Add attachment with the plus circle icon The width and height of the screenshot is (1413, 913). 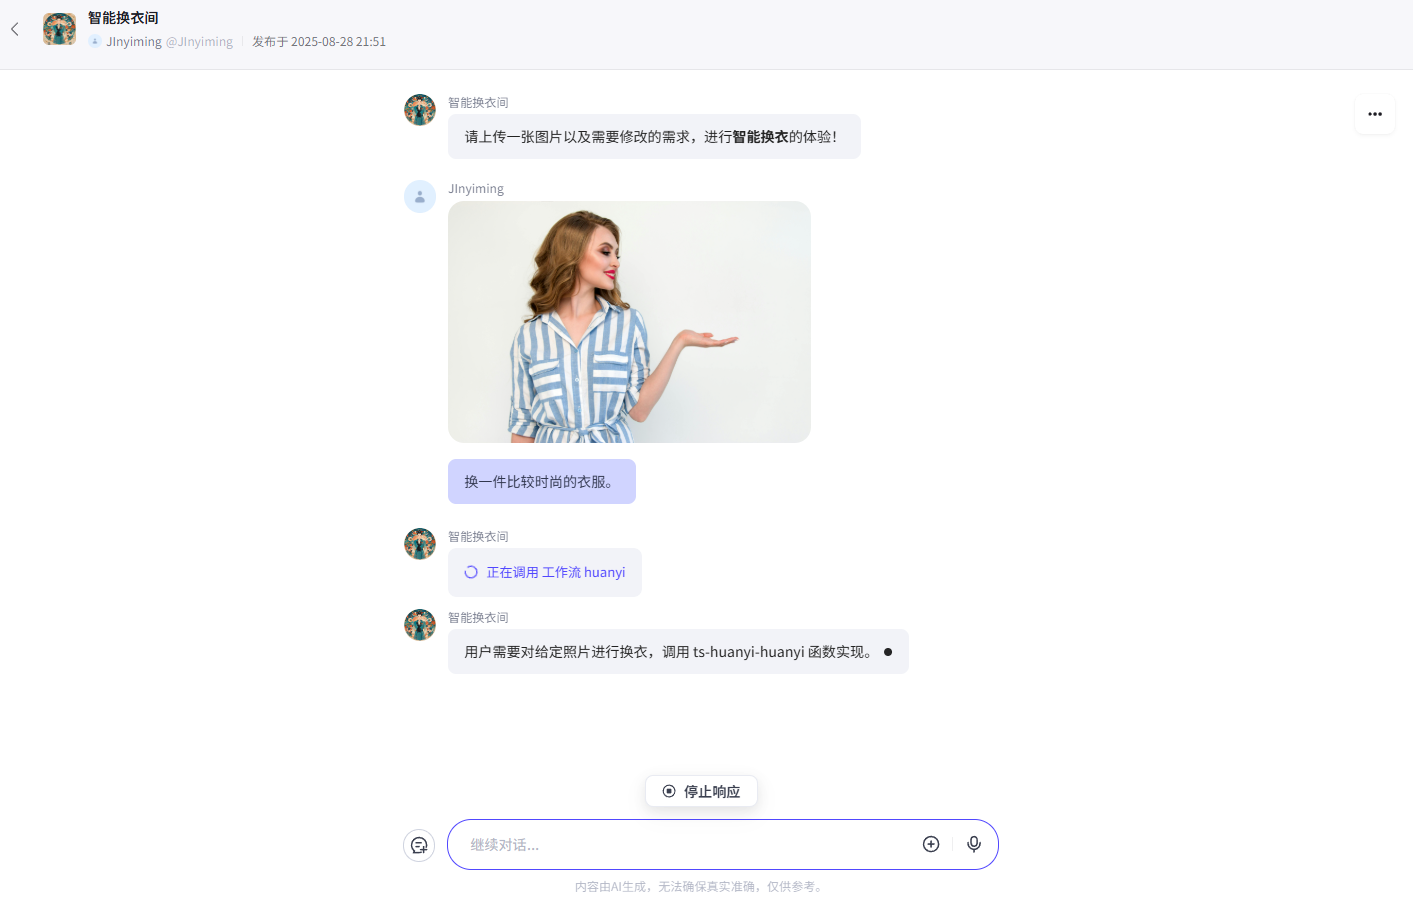click(x=931, y=844)
